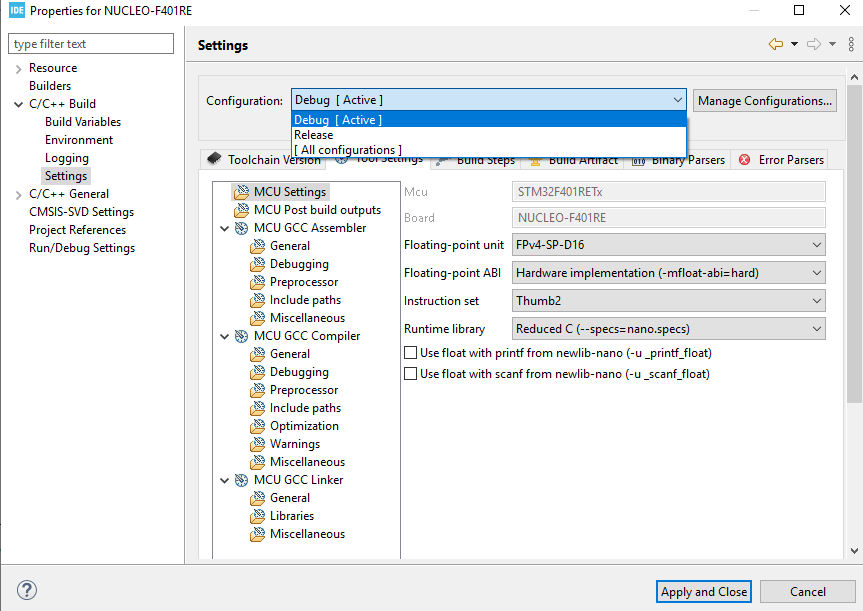The image size is (863, 611).
Task: Select the General icon under MCU GCC Assembler
Action: [258, 246]
